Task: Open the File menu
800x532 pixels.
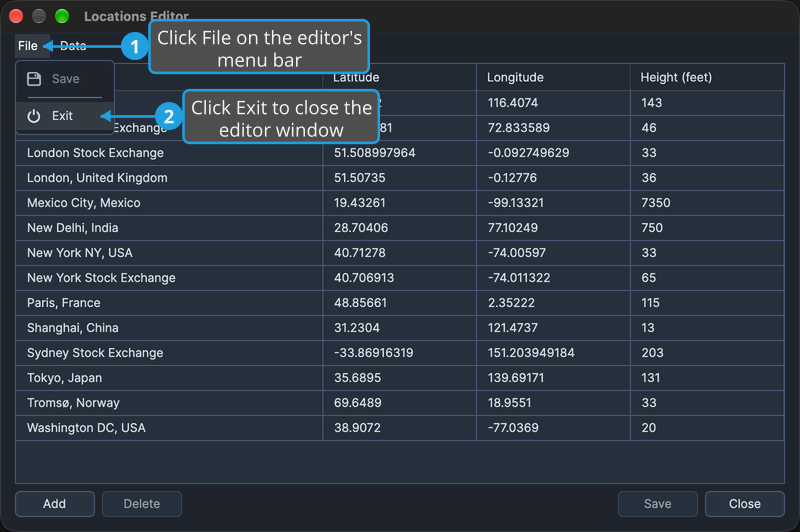Action: (x=28, y=46)
